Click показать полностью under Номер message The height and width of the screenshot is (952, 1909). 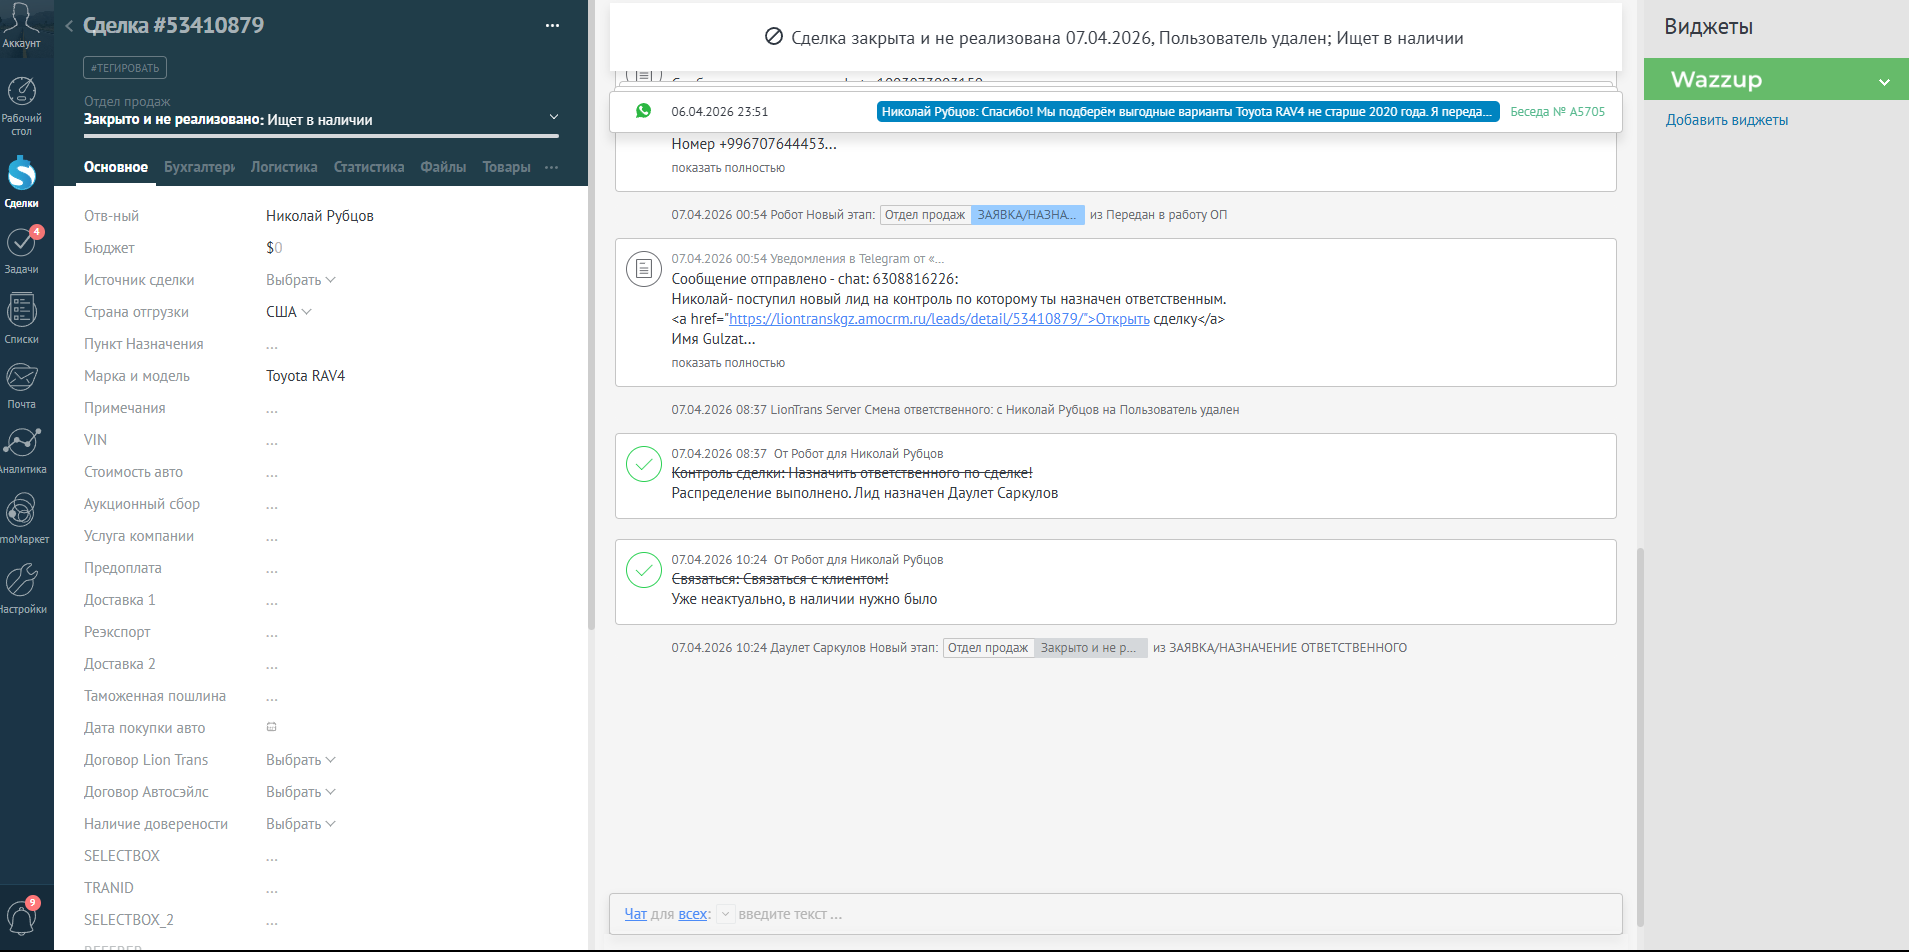[728, 168]
